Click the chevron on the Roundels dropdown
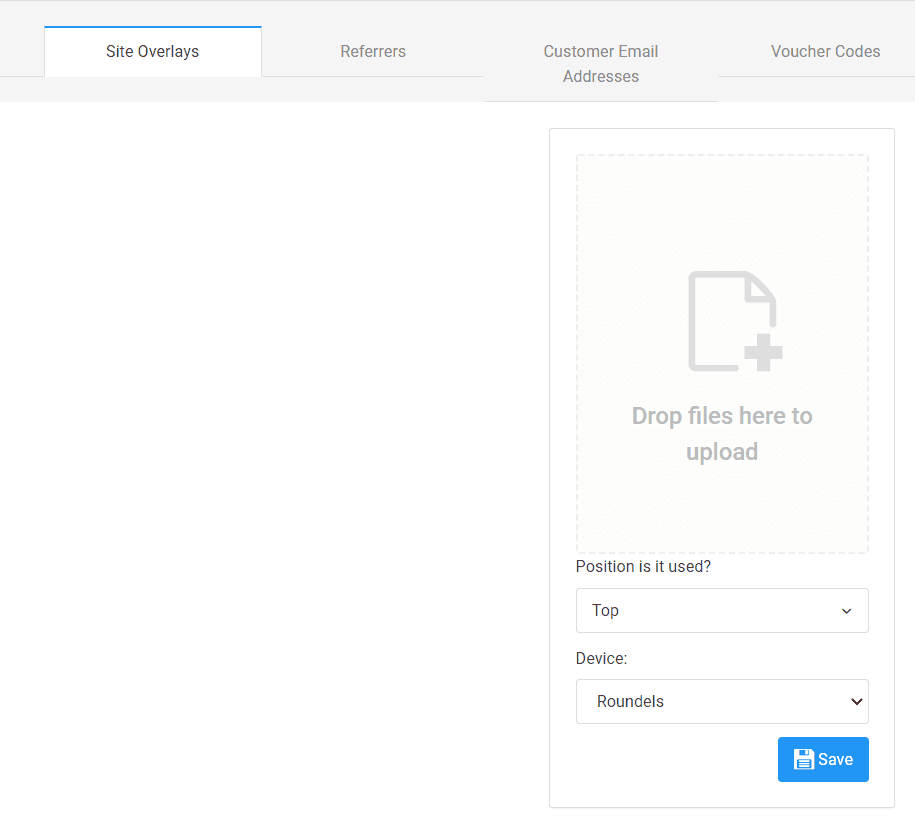The image size is (915, 818). tap(856, 701)
